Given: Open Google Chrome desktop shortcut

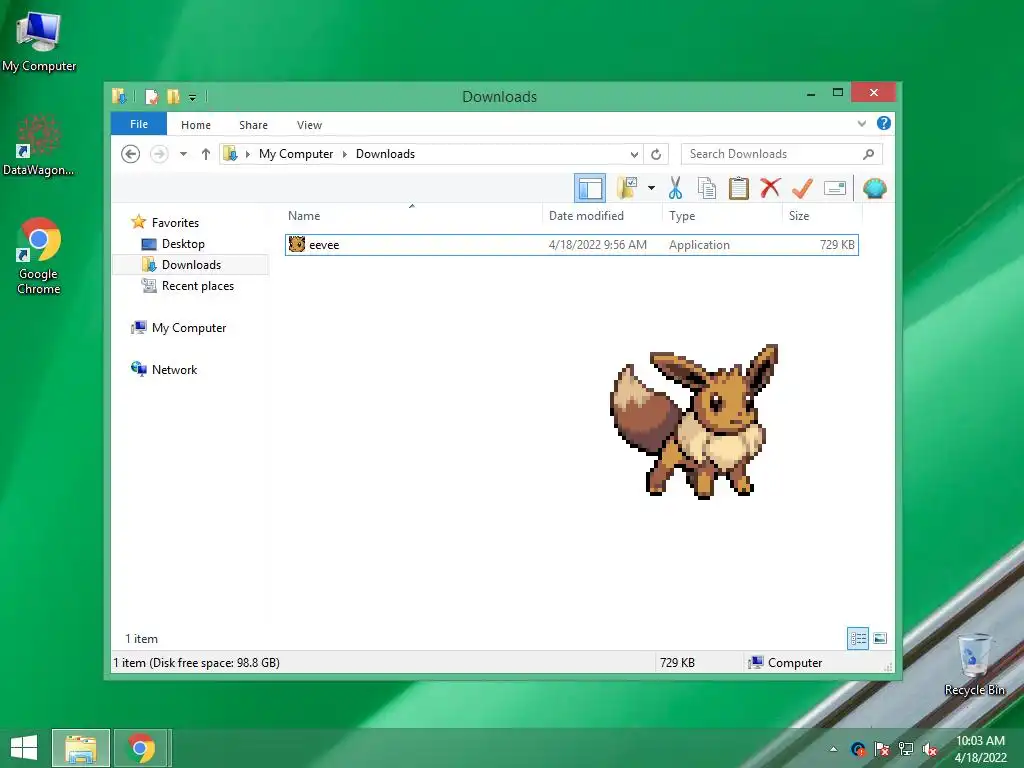Looking at the screenshot, I should 39,255.
